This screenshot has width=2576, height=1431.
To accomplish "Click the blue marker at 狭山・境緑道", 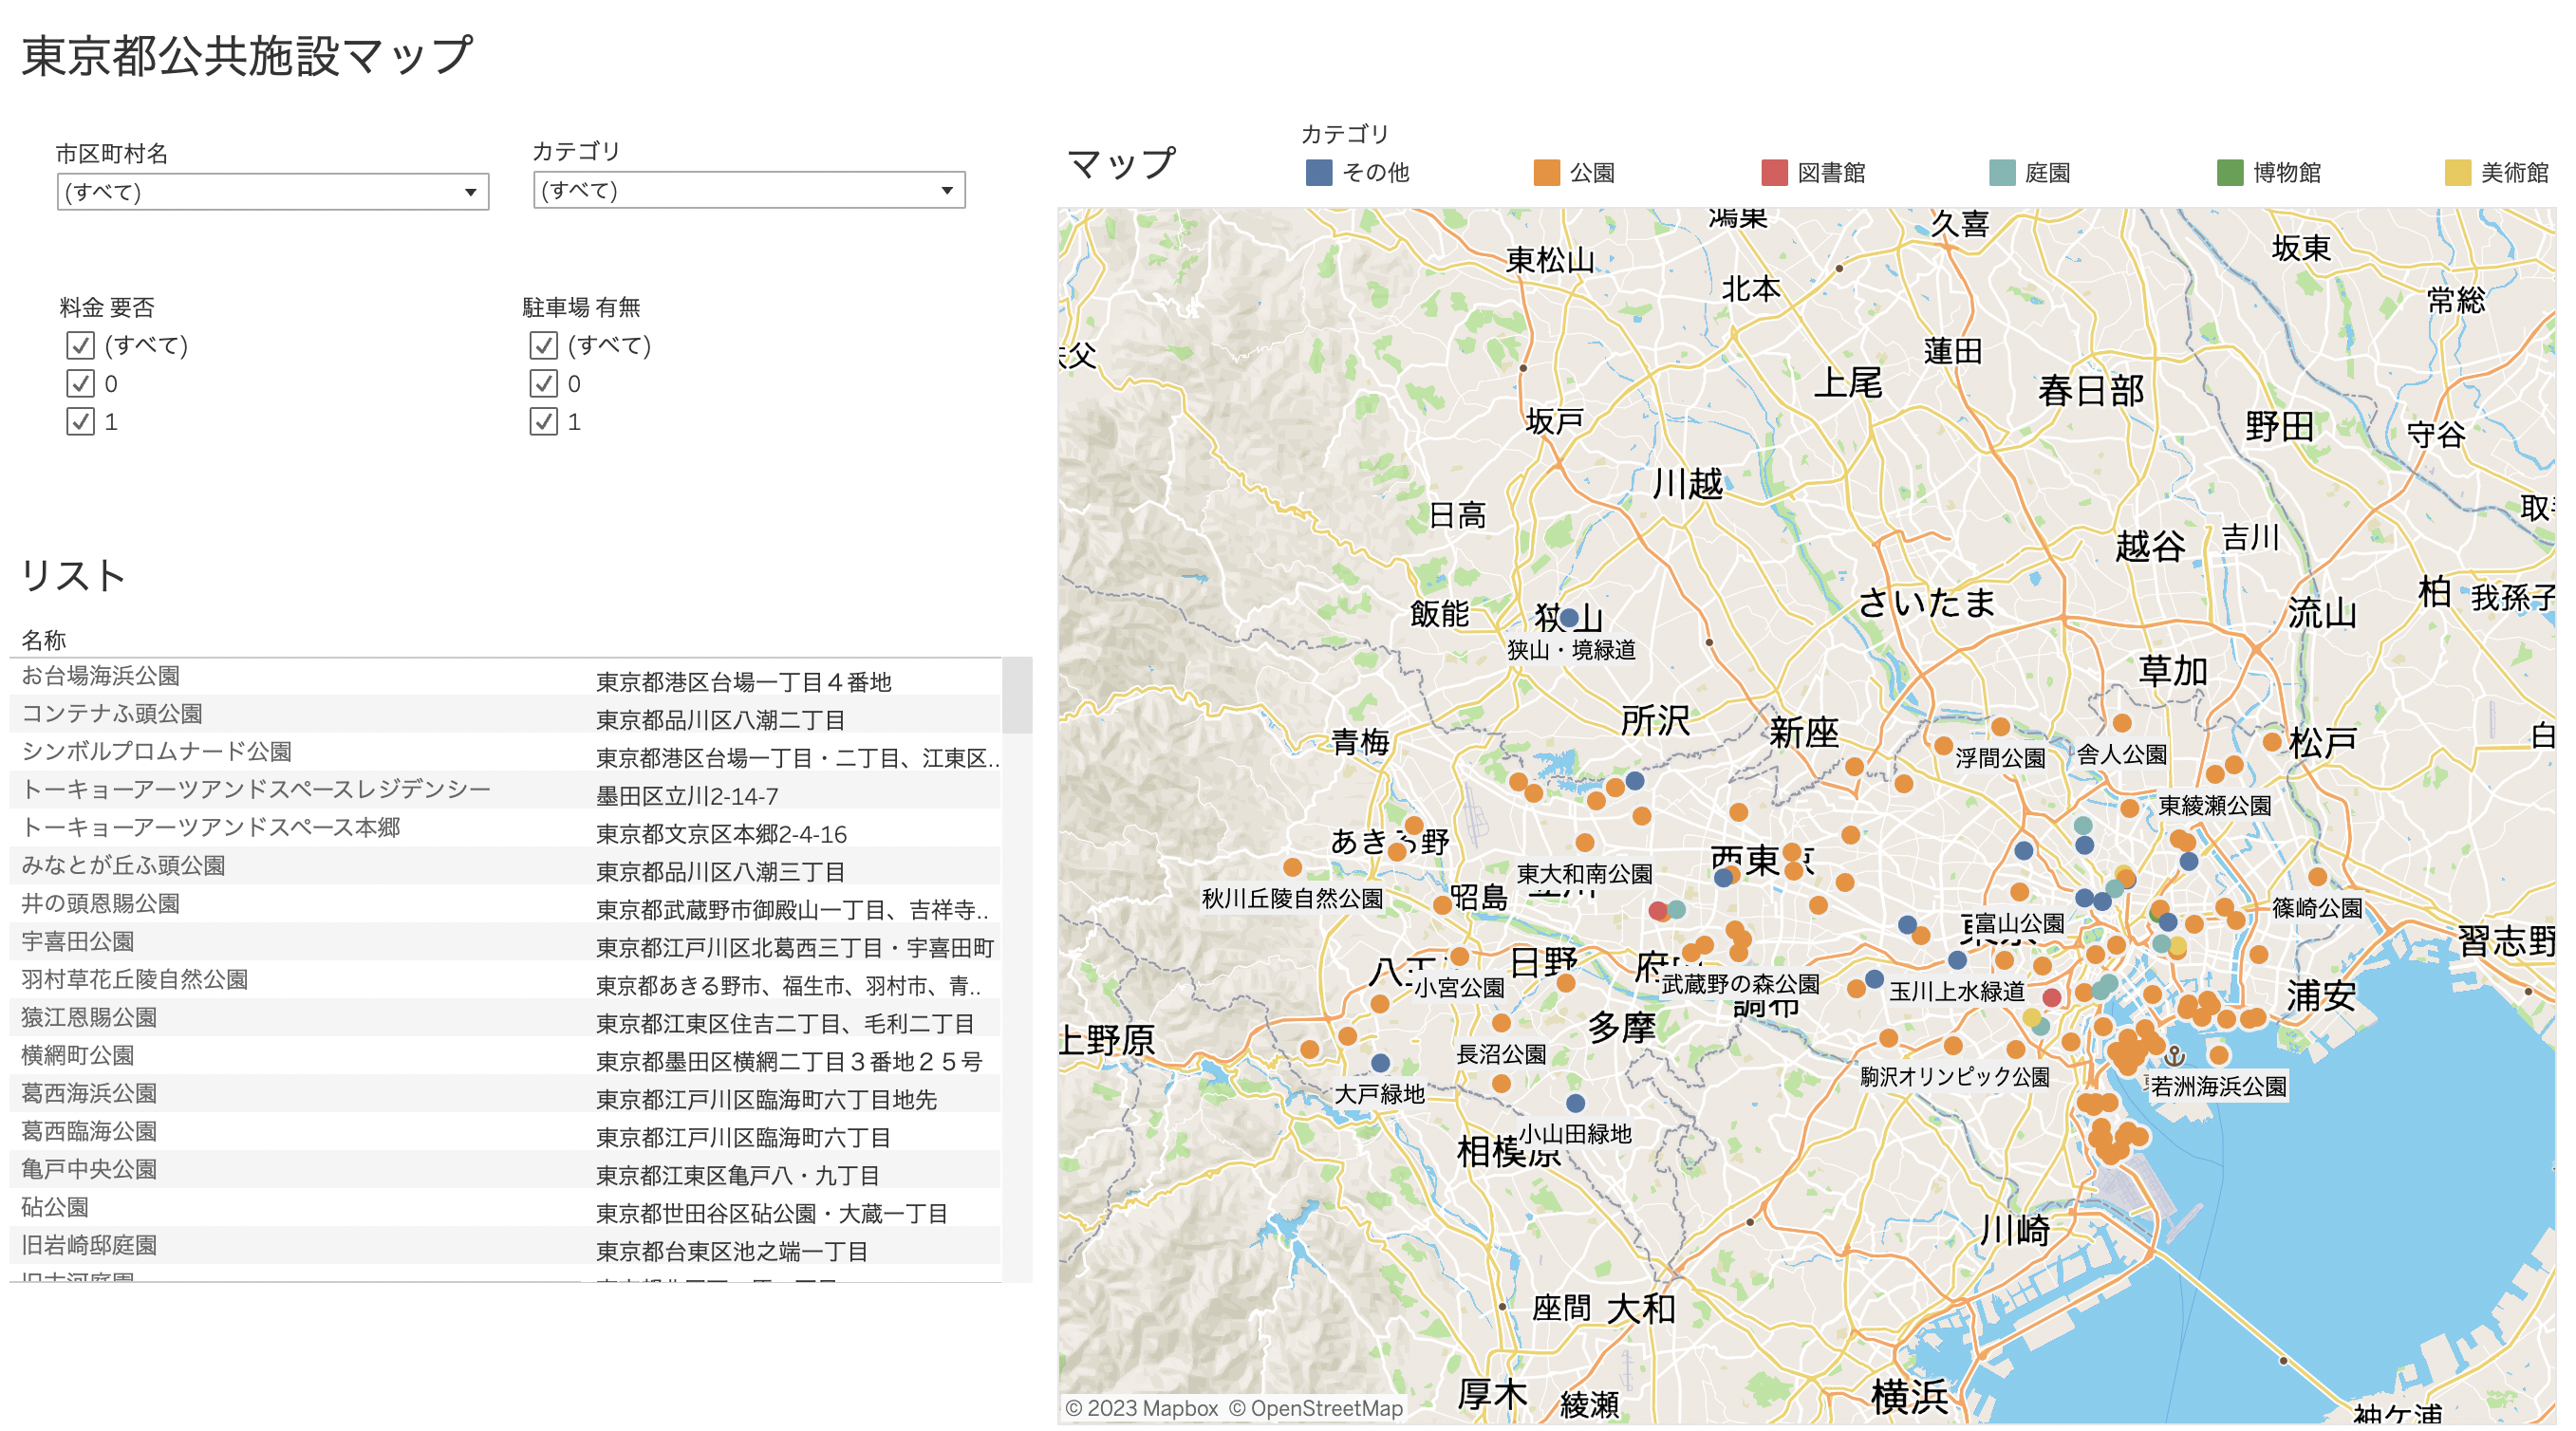I will (x=1569, y=619).
